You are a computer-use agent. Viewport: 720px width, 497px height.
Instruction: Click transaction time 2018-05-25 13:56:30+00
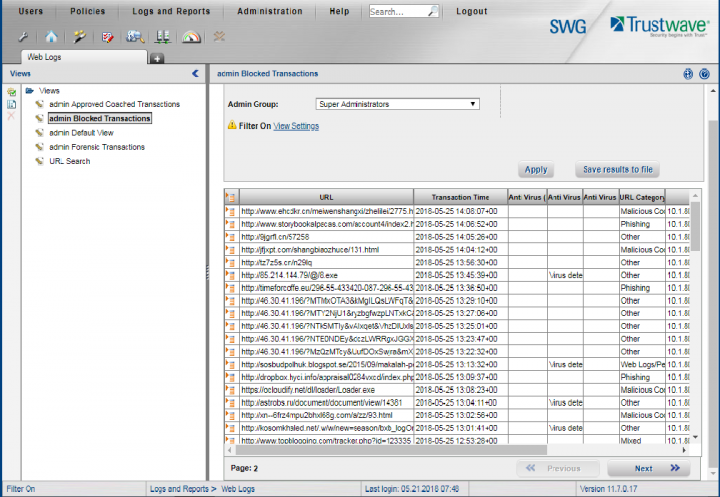pos(461,262)
